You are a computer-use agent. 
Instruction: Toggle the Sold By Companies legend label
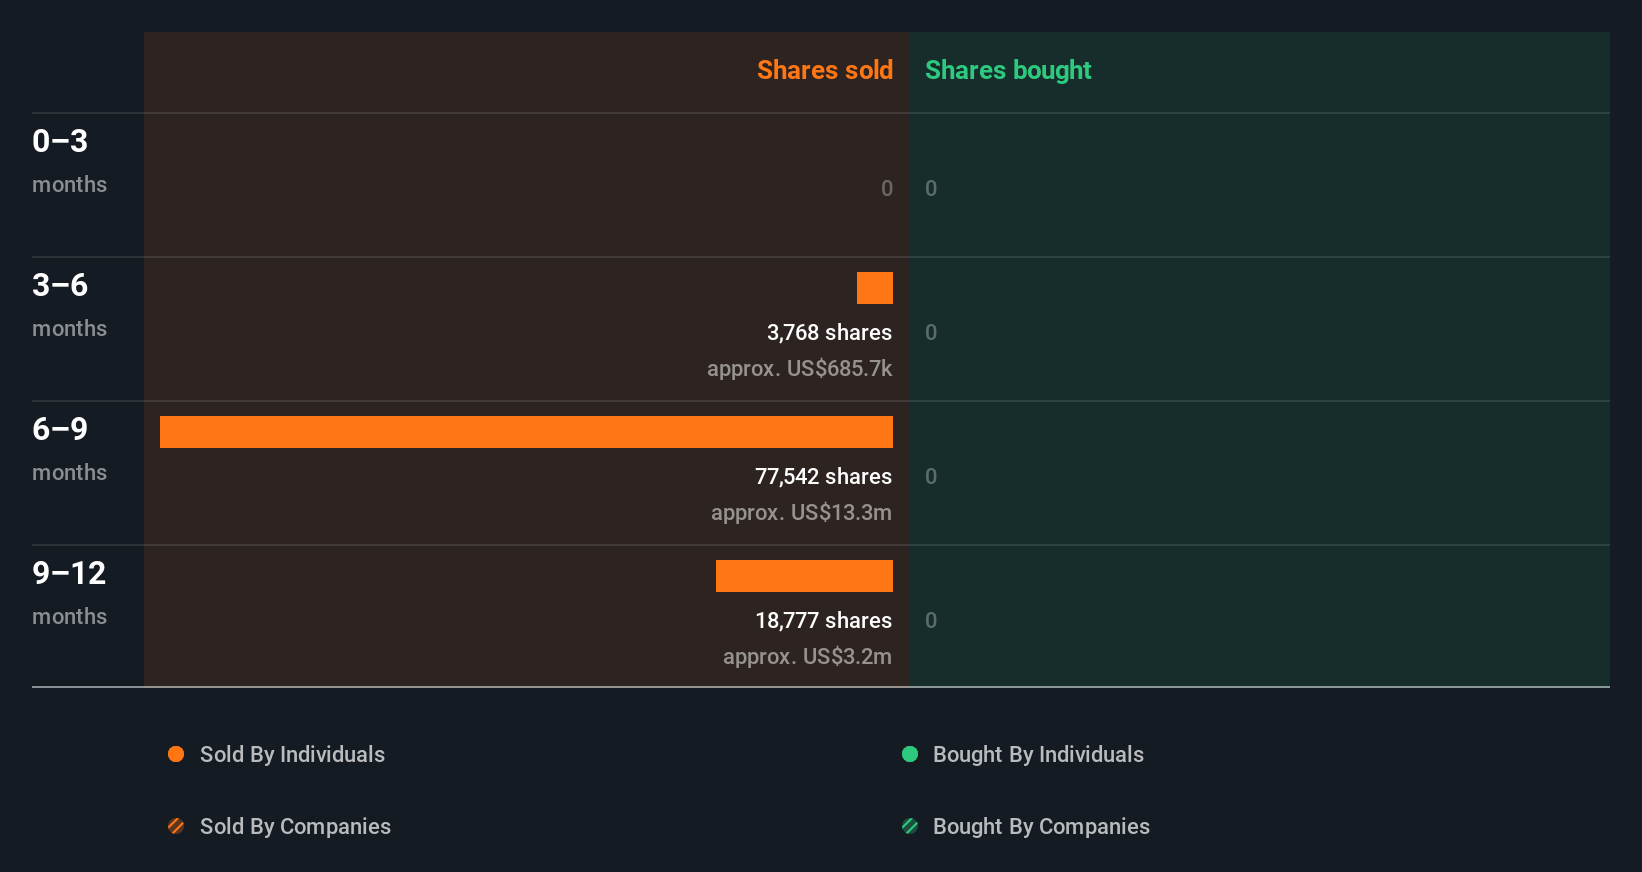click(x=295, y=826)
